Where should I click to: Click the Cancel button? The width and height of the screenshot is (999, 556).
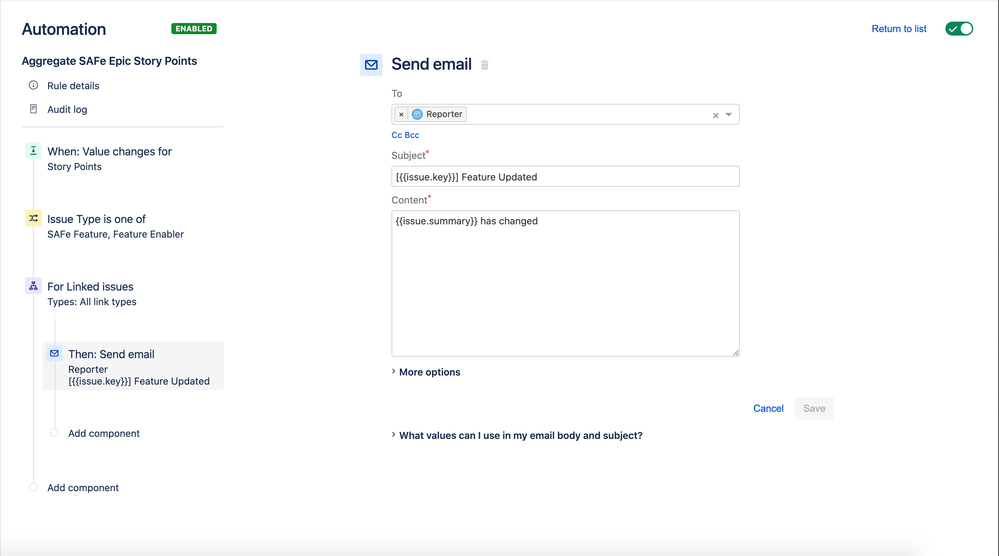(x=768, y=408)
